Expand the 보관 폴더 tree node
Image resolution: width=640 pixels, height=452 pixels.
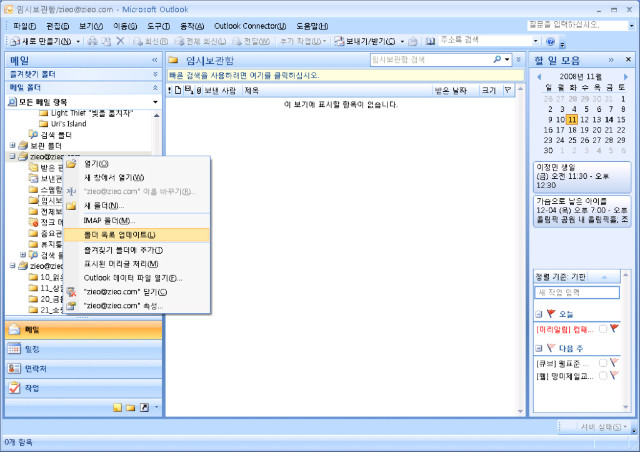(x=13, y=145)
